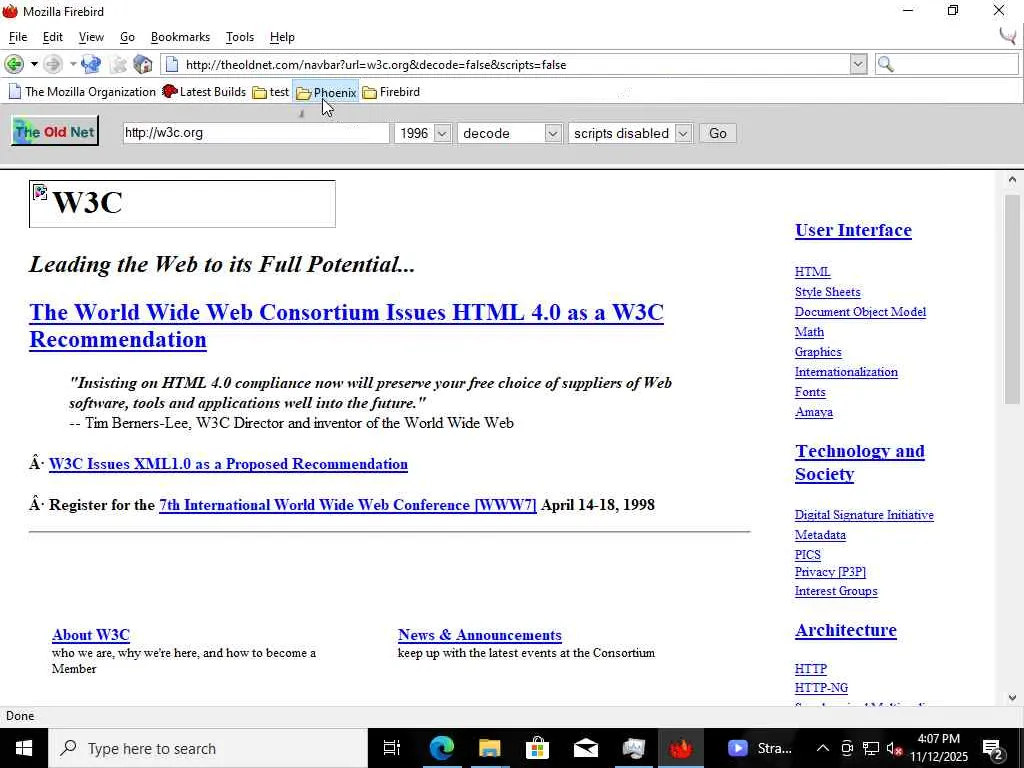Open the HTML sidebar link

coord(812,272)
